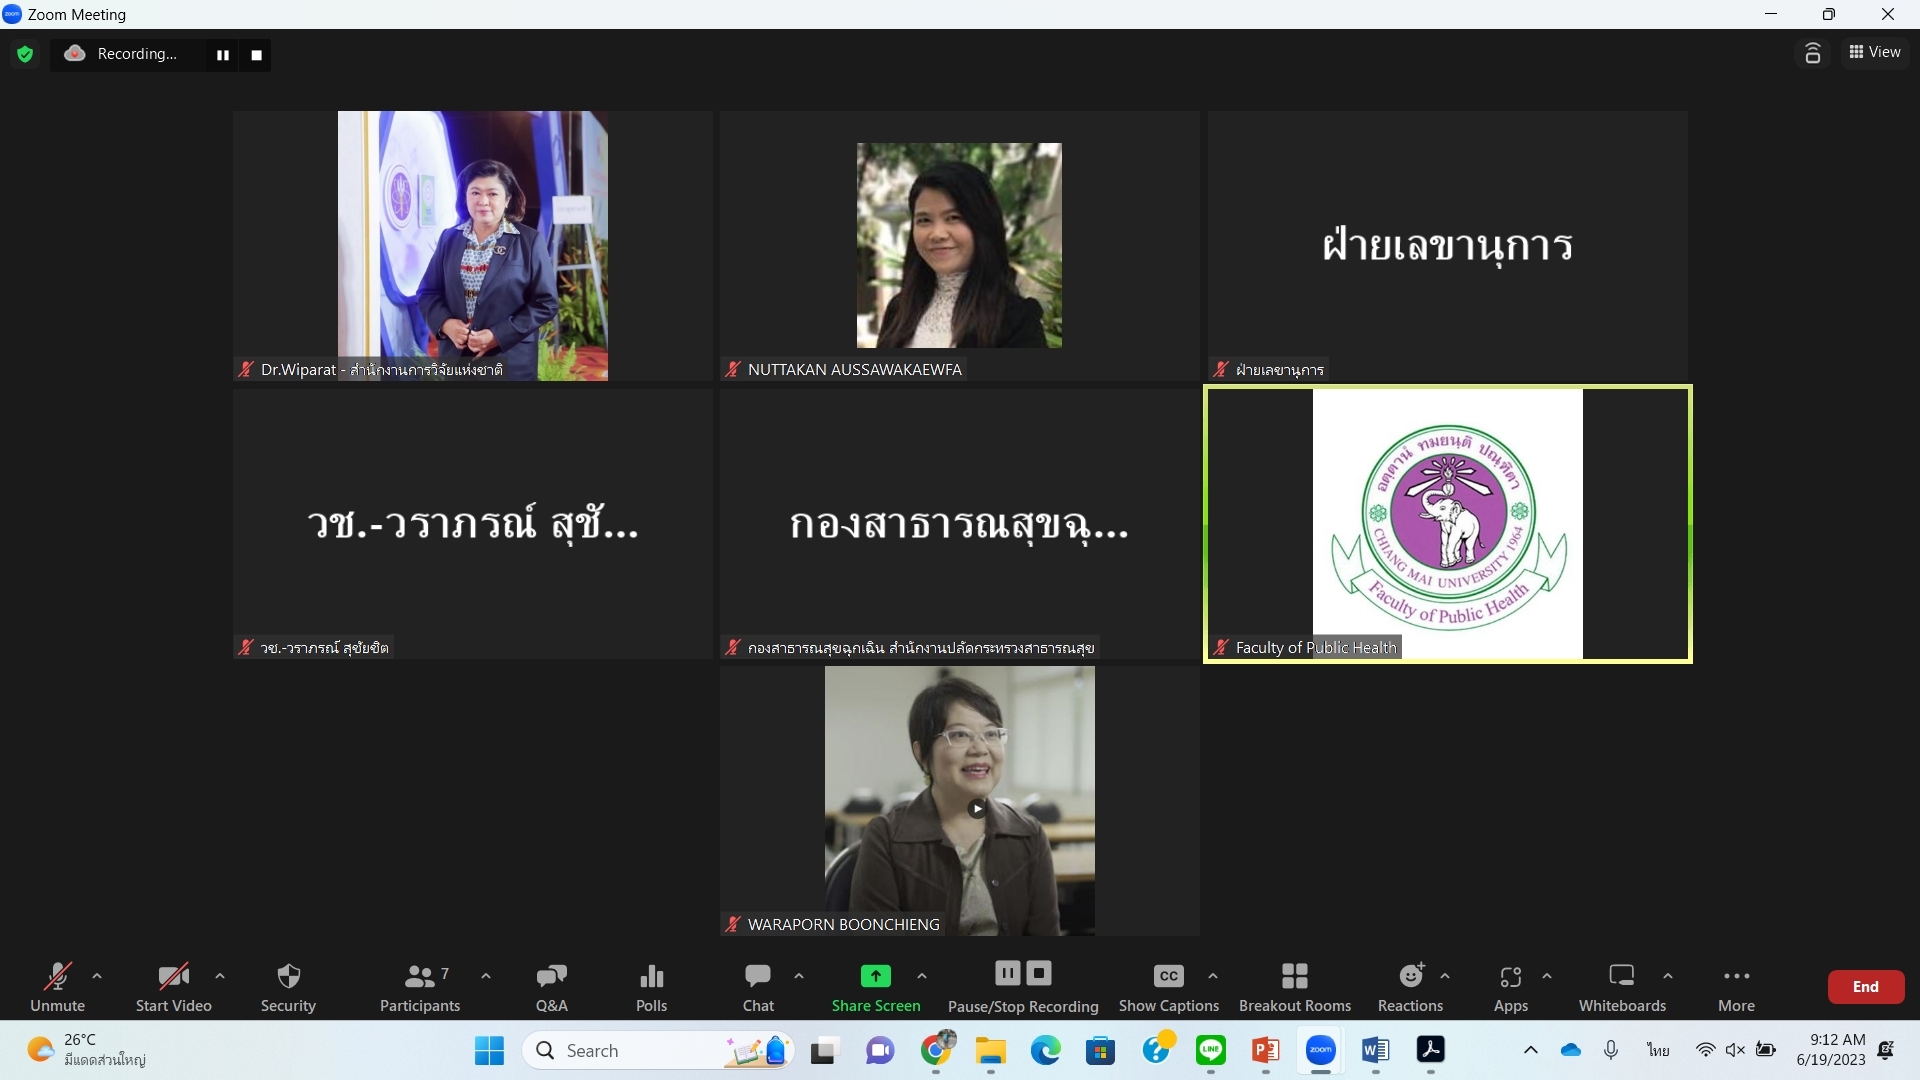Expand chat options caret next to Chat

click(799, 976)
